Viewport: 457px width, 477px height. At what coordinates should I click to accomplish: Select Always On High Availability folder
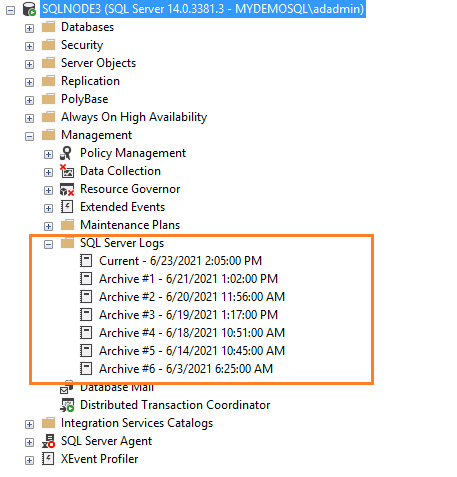pyautogui.click(x=134, y=117)
